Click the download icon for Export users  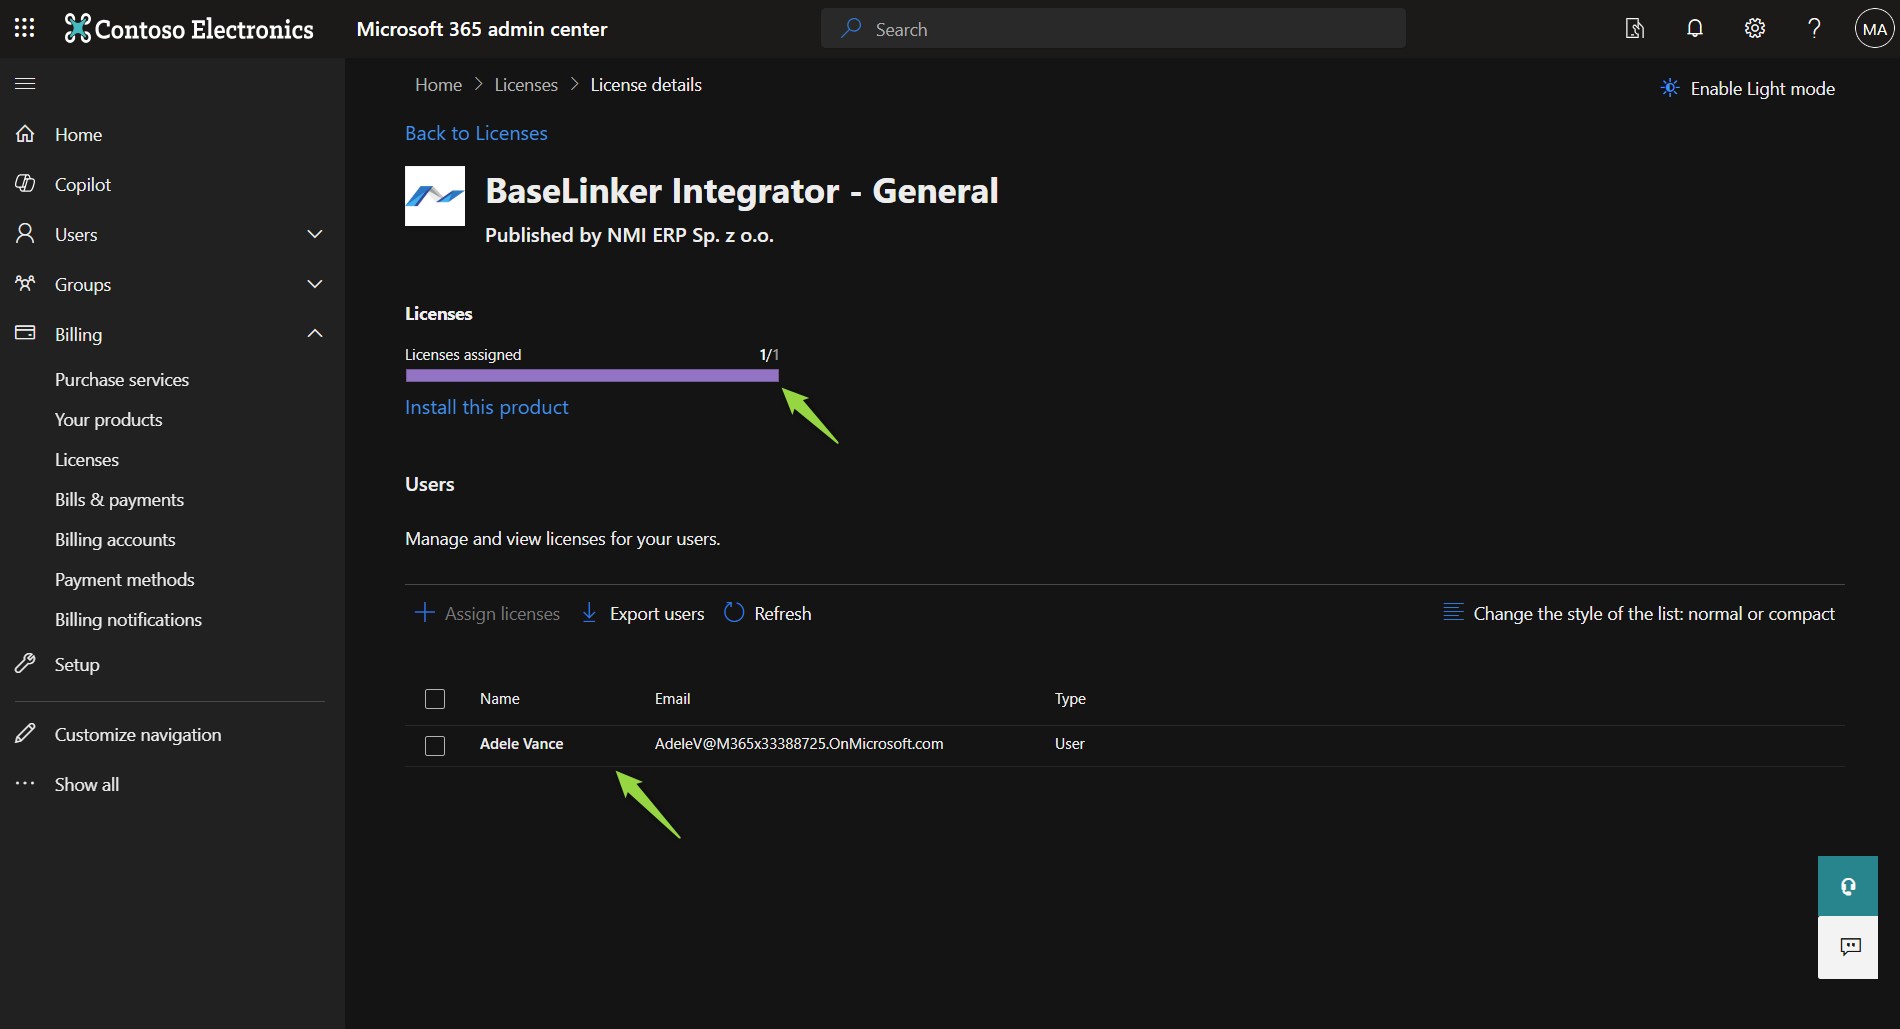click(x=590, y=612)
